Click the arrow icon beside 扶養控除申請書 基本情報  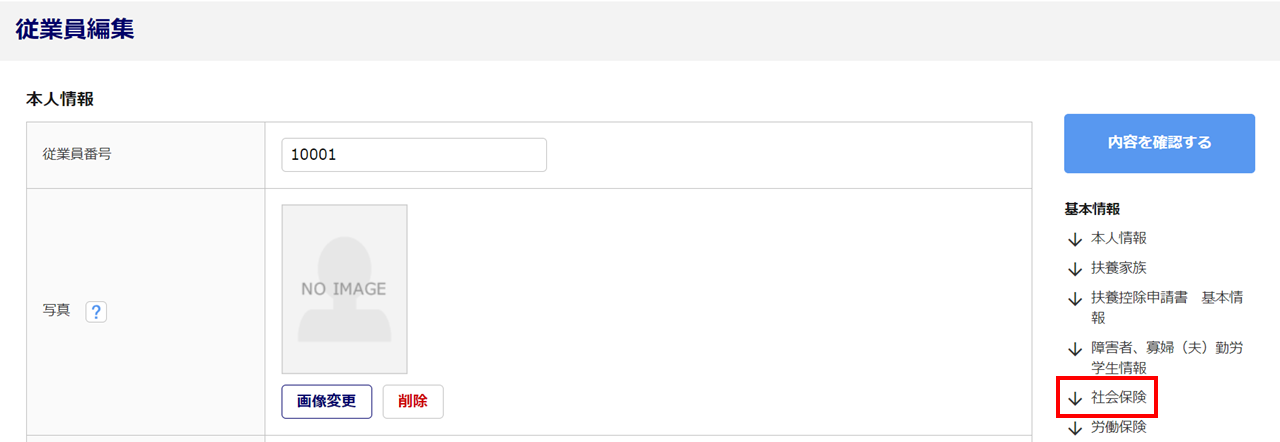pos(1075,299)
